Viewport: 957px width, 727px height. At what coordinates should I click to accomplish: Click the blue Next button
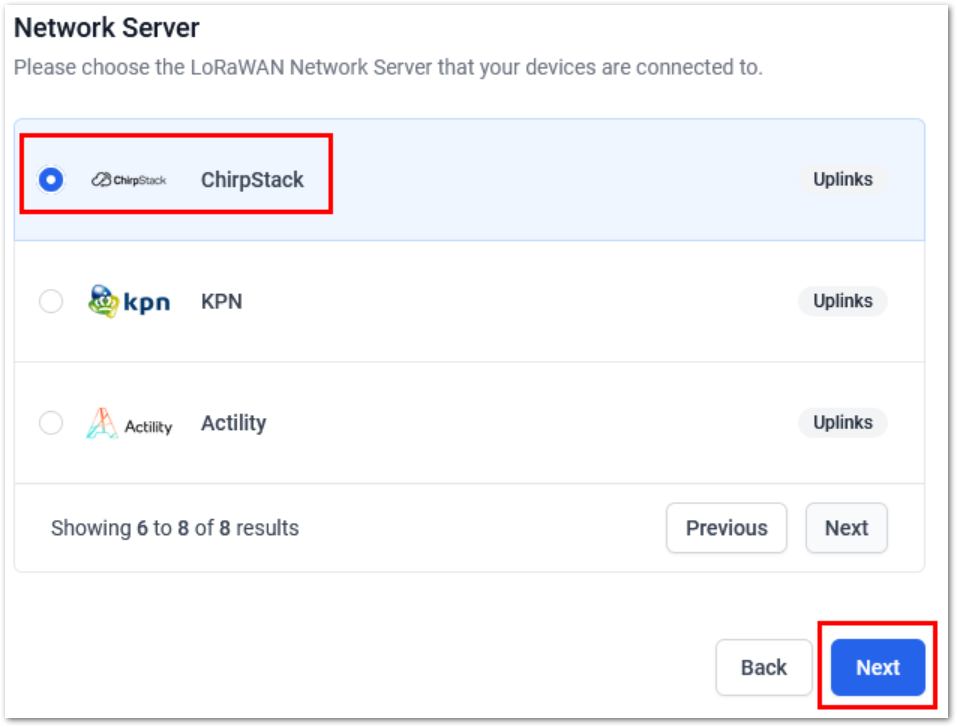point(877,667)
